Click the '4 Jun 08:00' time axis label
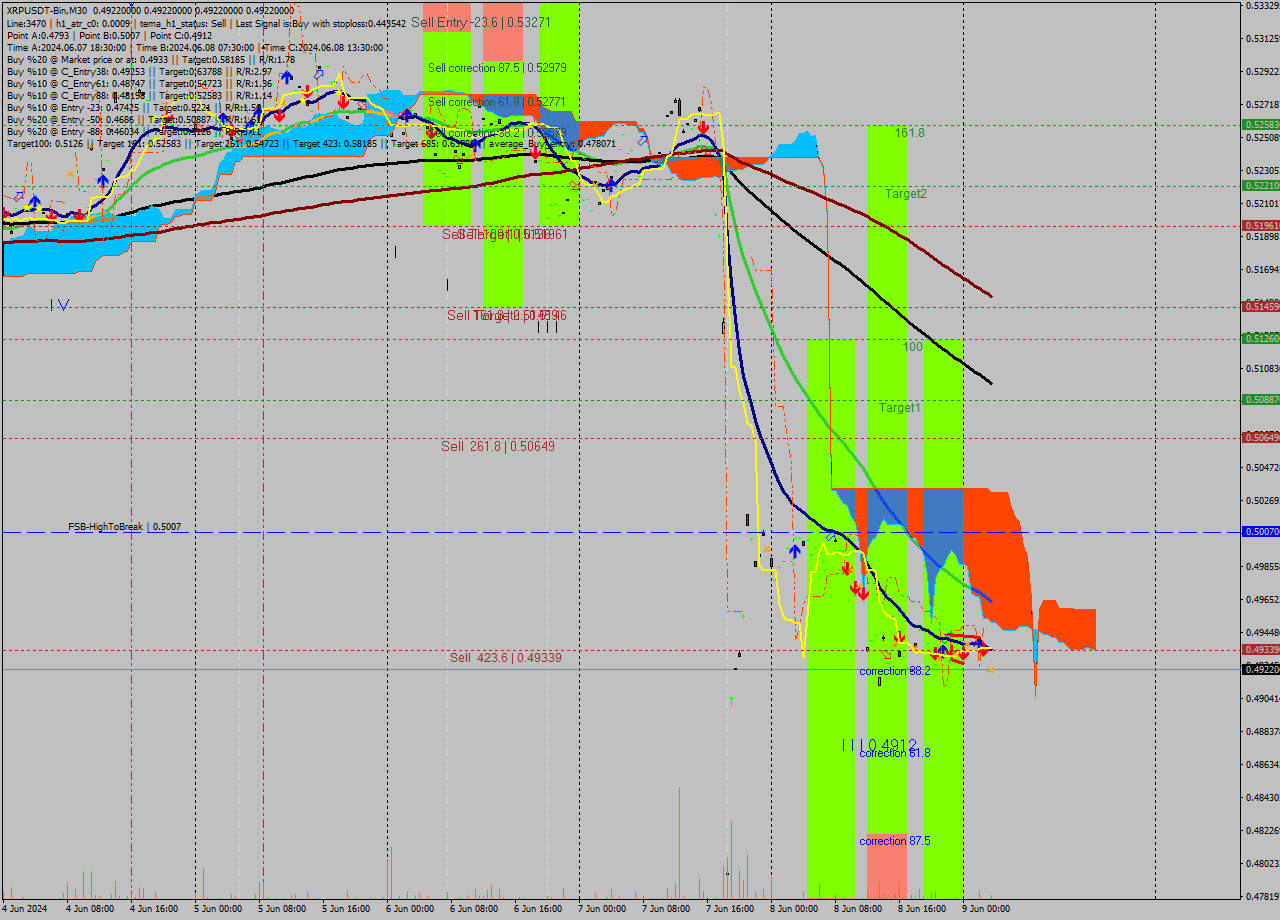This screenshot has width=1280, height=920. 90,909
